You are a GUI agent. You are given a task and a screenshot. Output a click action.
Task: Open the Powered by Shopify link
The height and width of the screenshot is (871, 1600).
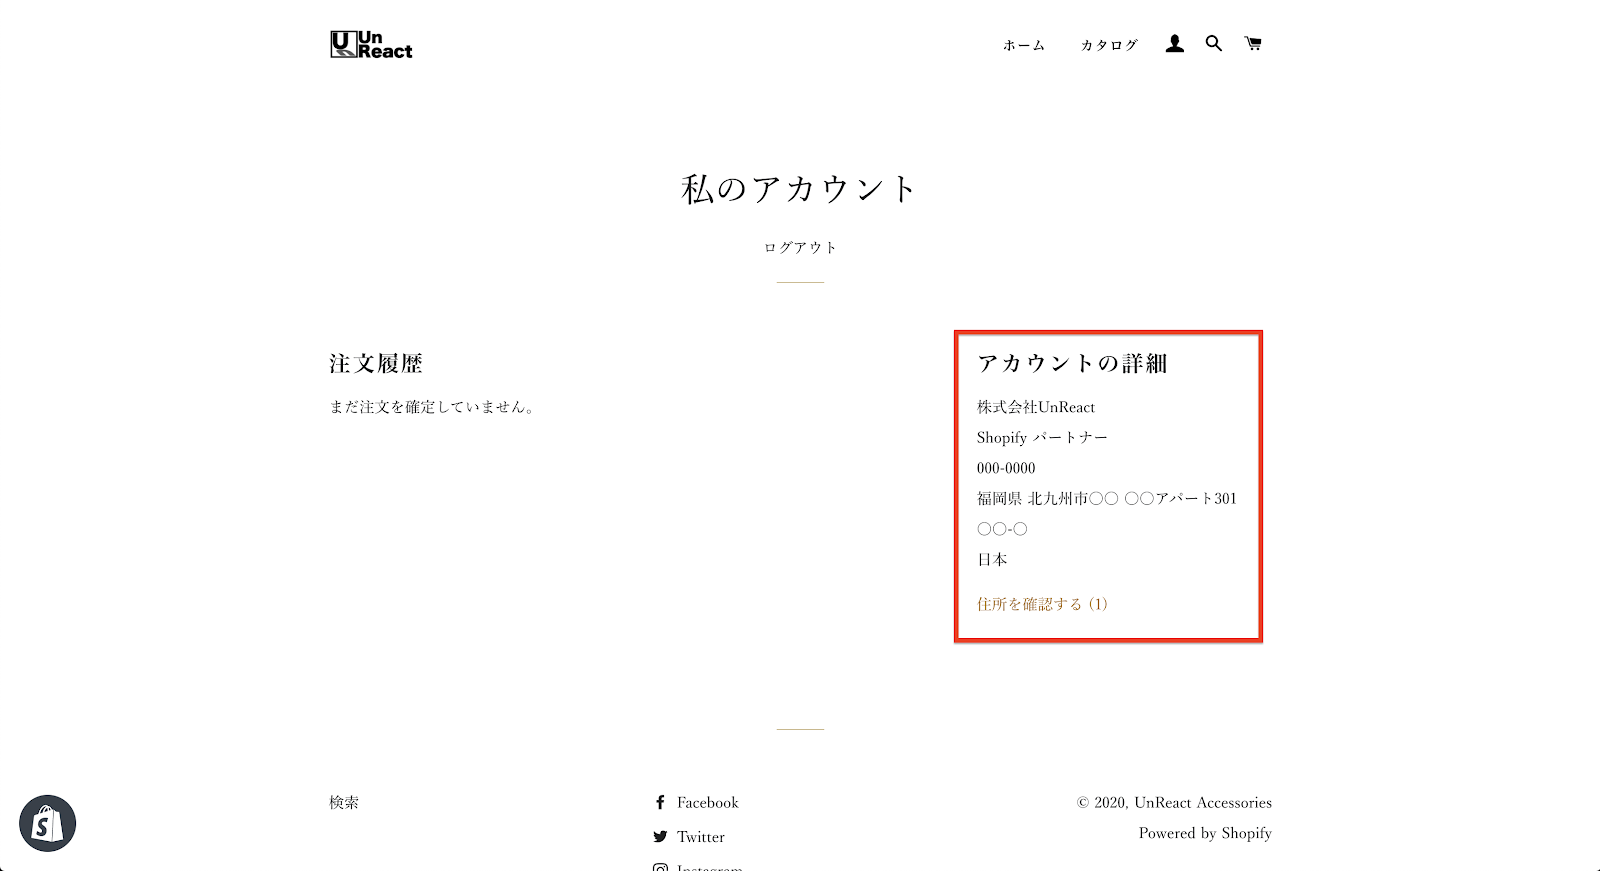(x=1205, y=833)
